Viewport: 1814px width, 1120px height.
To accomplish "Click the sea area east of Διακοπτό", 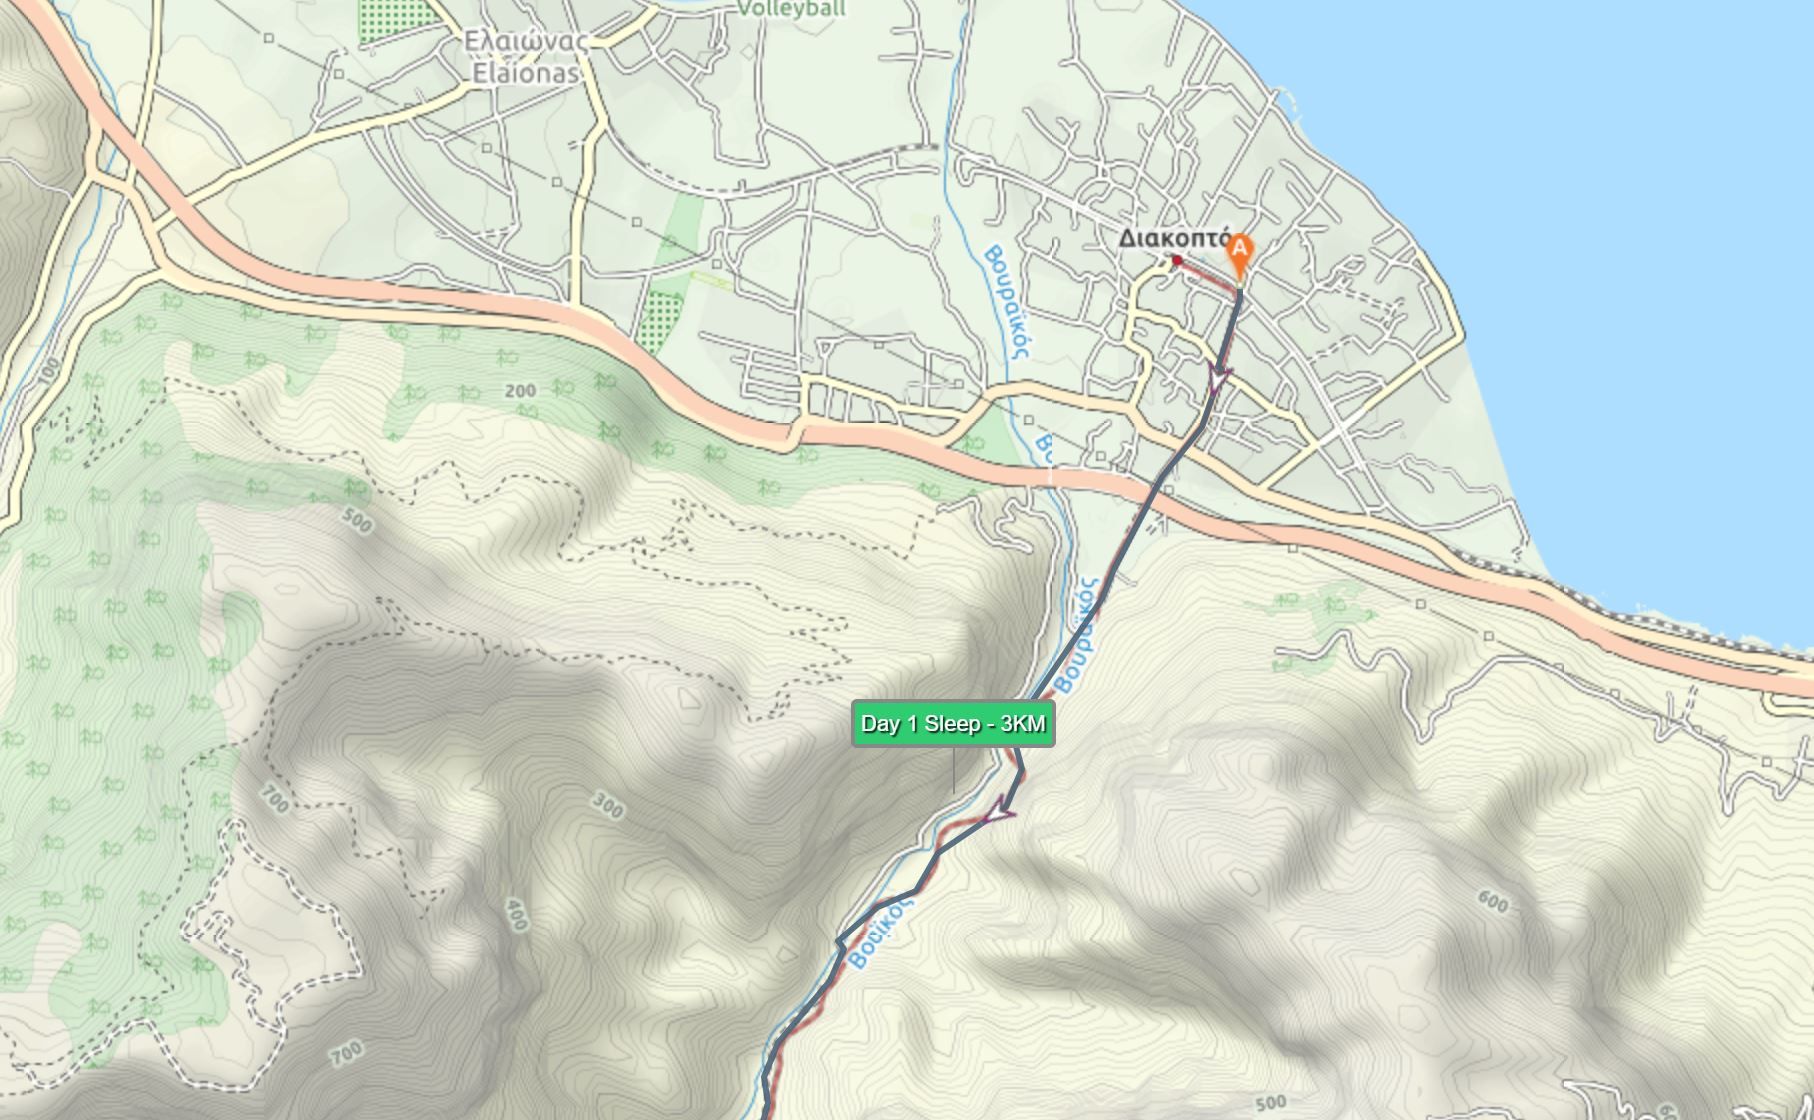I will click(1650, 250).
